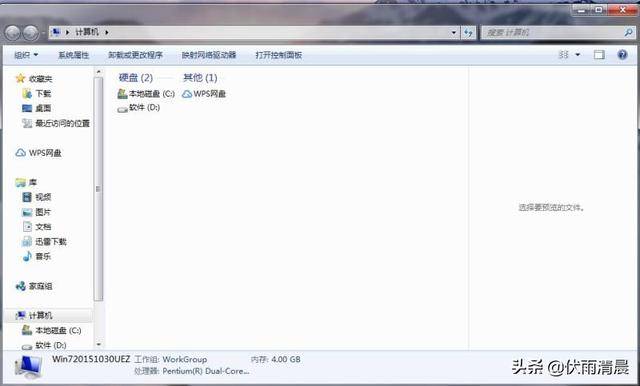Open the 文档 library
This screenshot has width=640, height=386.
(x=43, y=227)
